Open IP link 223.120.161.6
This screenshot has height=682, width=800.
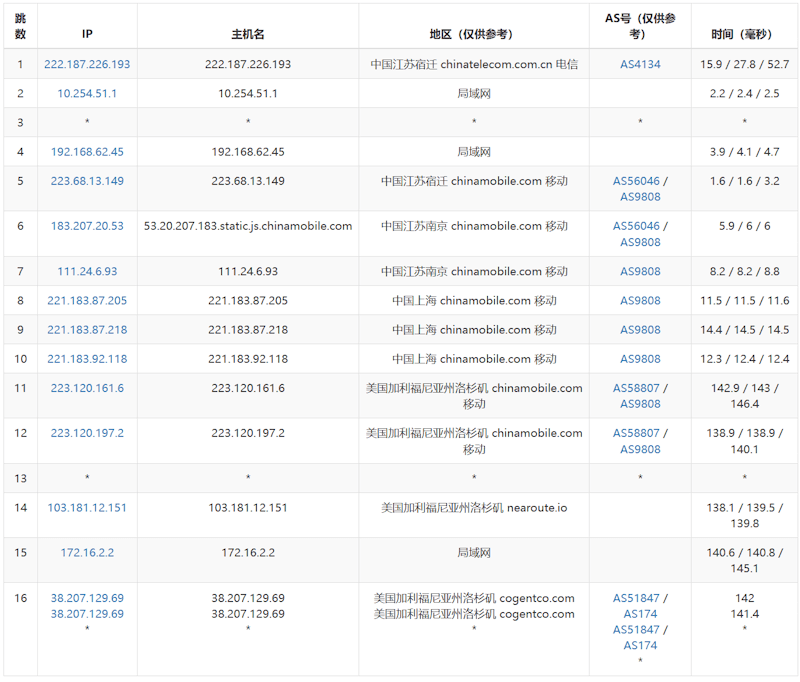click(87, 388)
